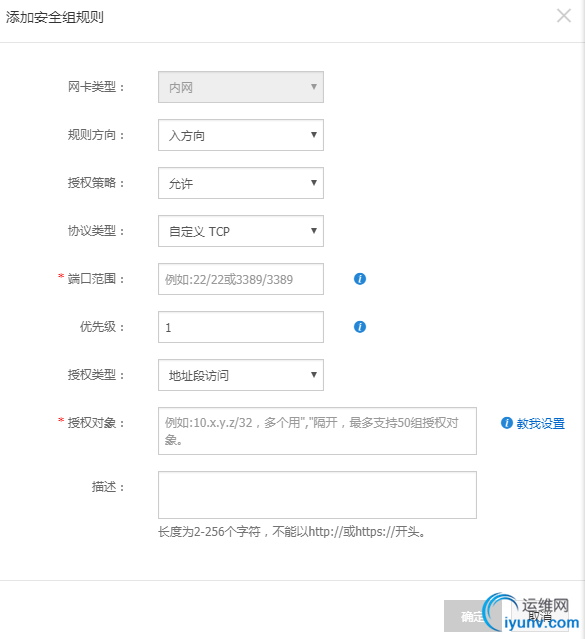Open the 教我设置 help link

pyautogui.click(x=541, y=423)
